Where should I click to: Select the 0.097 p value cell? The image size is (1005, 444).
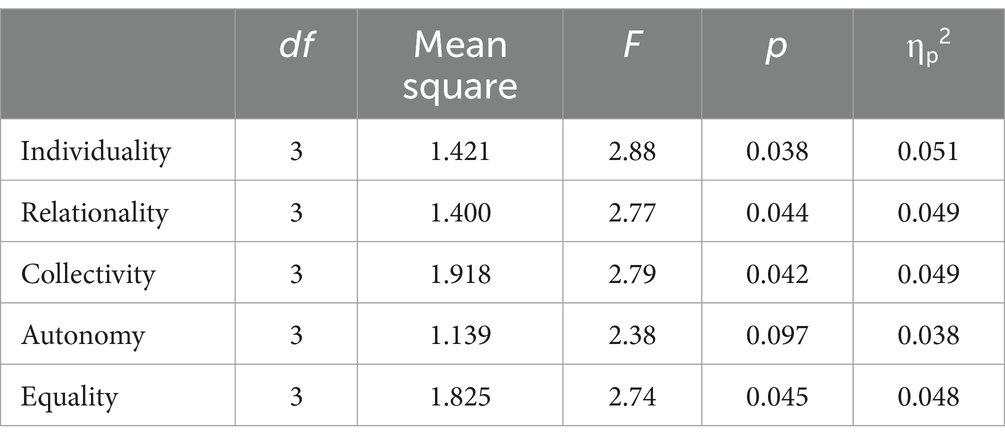pos(777,336)
